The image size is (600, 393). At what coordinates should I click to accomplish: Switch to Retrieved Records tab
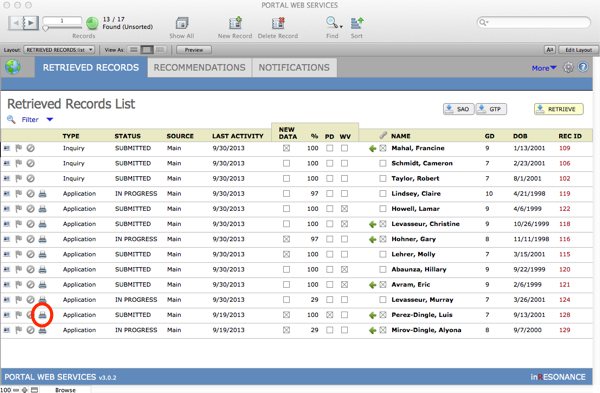(91, 67)
